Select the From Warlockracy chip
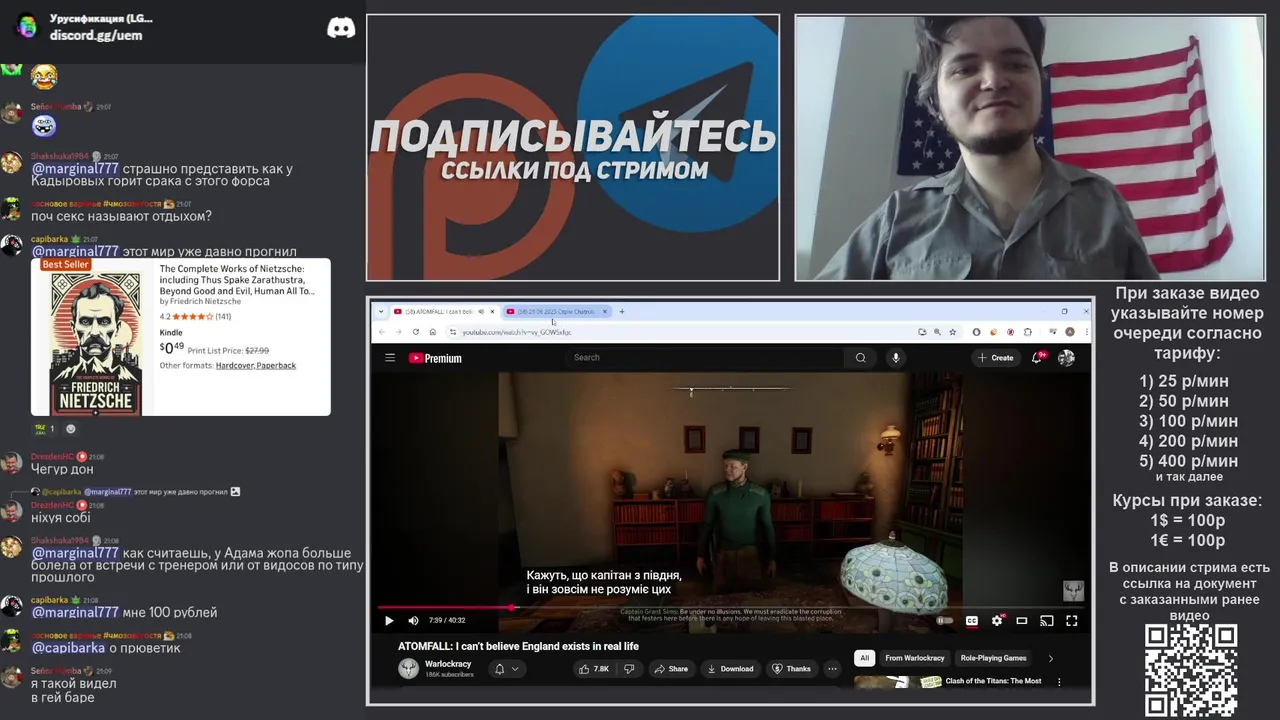The image size is (1280, 720). 915,658
